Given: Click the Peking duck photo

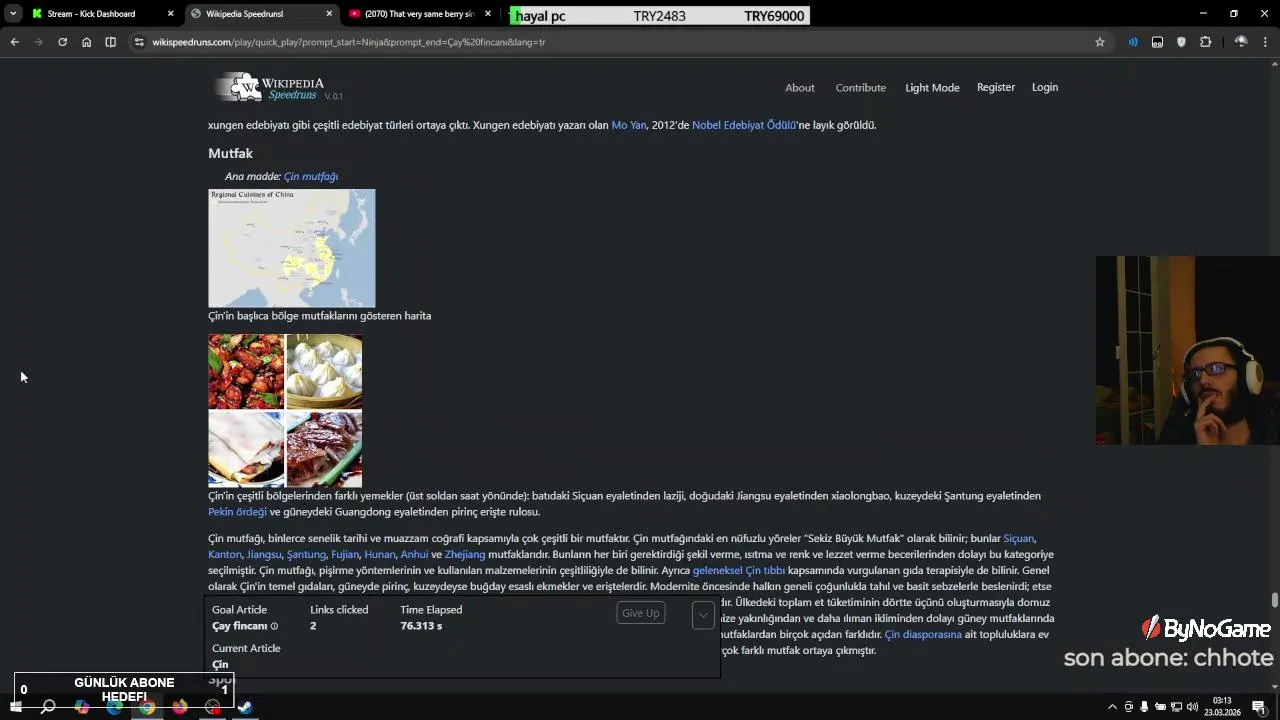Looking at the screenshot, I should click(x=324, y=449).
